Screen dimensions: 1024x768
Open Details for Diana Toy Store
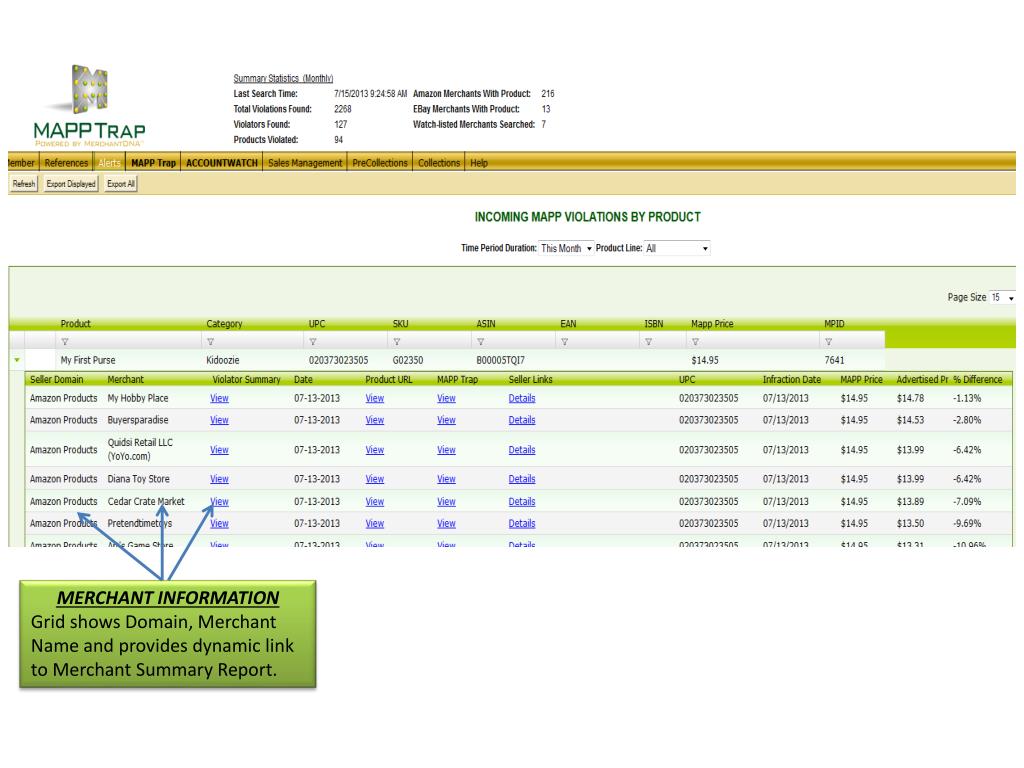point(522,479)
